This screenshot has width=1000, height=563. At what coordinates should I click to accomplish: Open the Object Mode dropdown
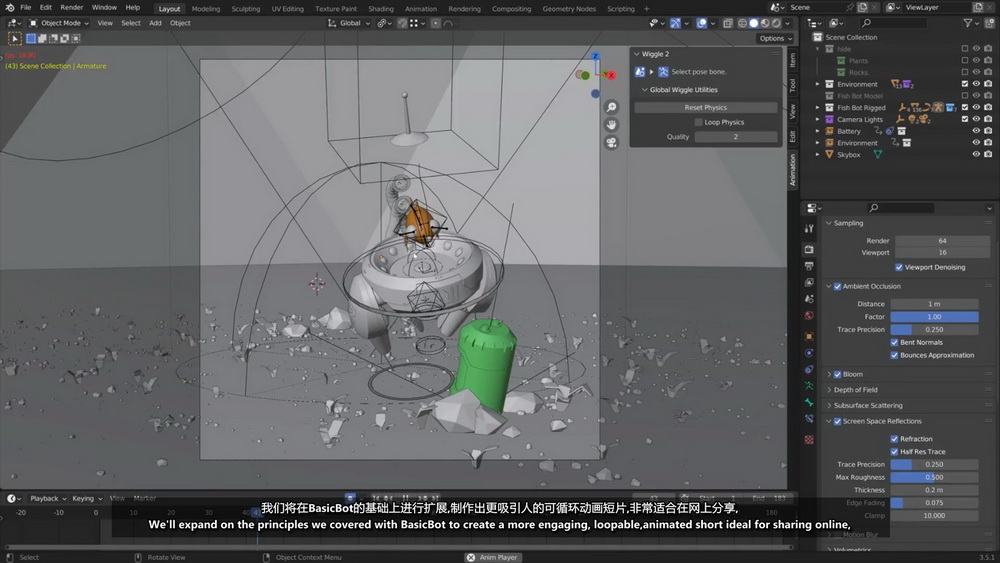pos(59,23)
